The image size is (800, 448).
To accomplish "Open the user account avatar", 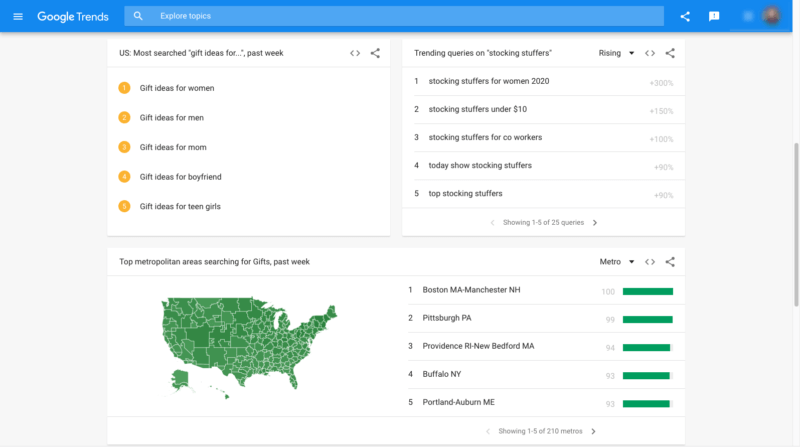I will (771, 16).
